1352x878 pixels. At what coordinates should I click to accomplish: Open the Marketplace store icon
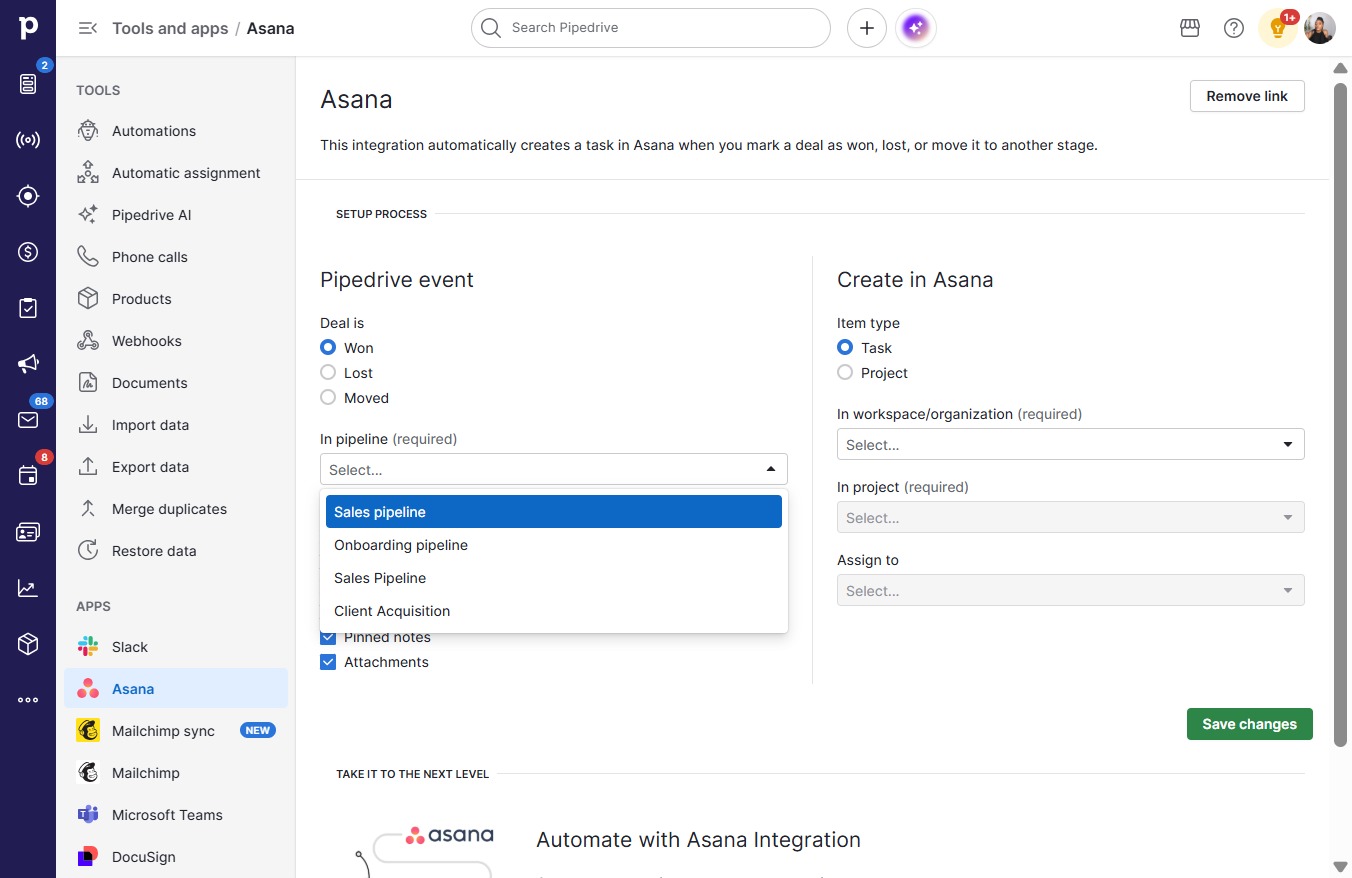click(1190, 28)
